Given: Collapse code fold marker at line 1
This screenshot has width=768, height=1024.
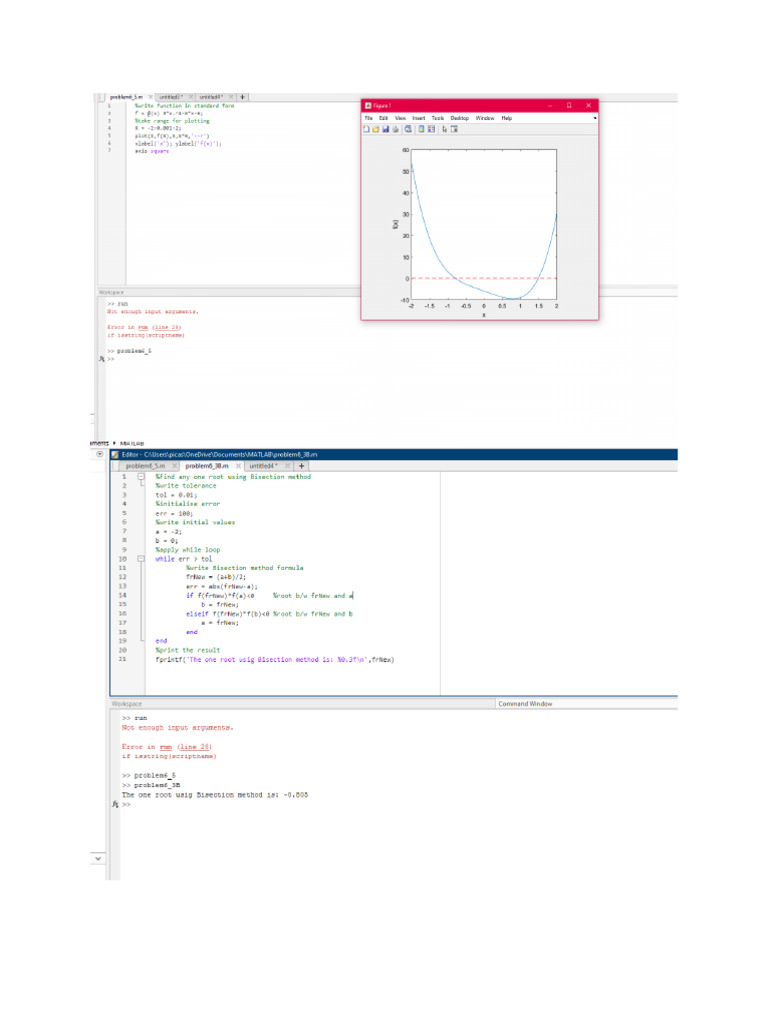Looking at the screenshot, I should point(141,477).
